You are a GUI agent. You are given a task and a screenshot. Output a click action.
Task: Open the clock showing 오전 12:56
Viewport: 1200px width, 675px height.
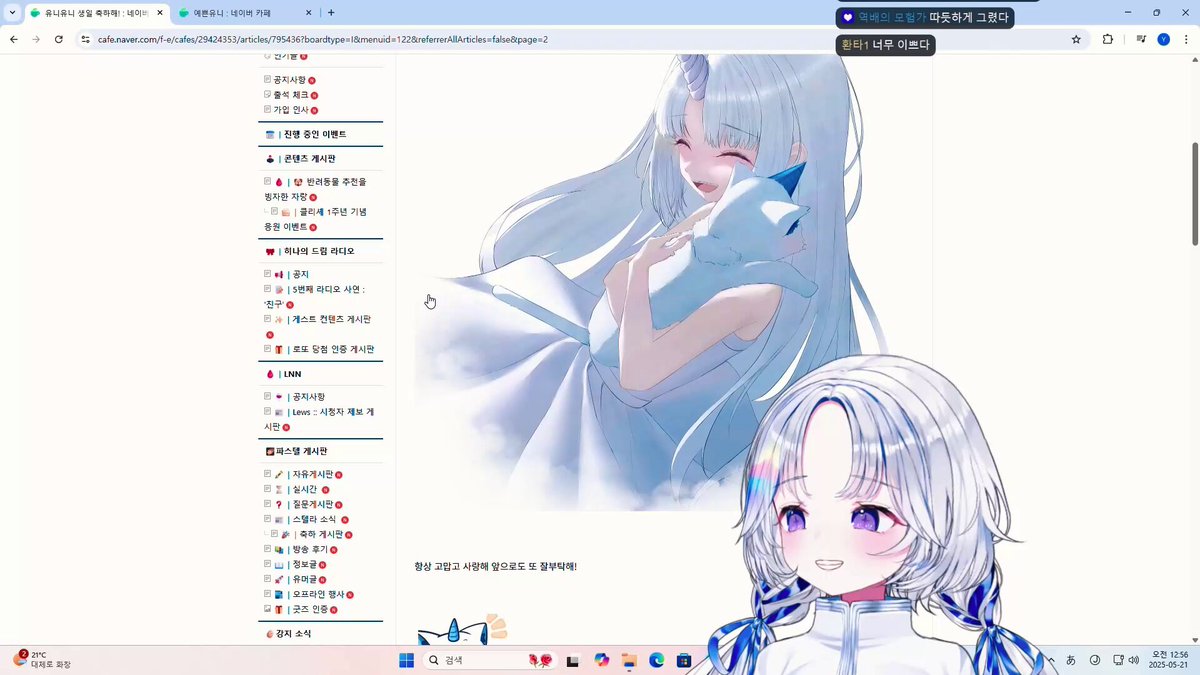pos(1167,659)
